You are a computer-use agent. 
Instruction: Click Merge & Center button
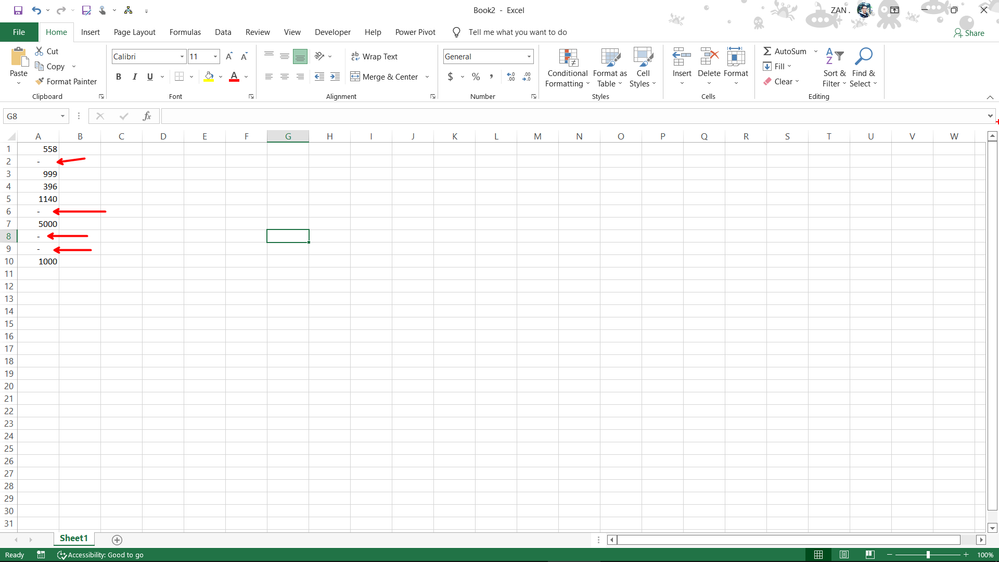click(x=384, y=76)
